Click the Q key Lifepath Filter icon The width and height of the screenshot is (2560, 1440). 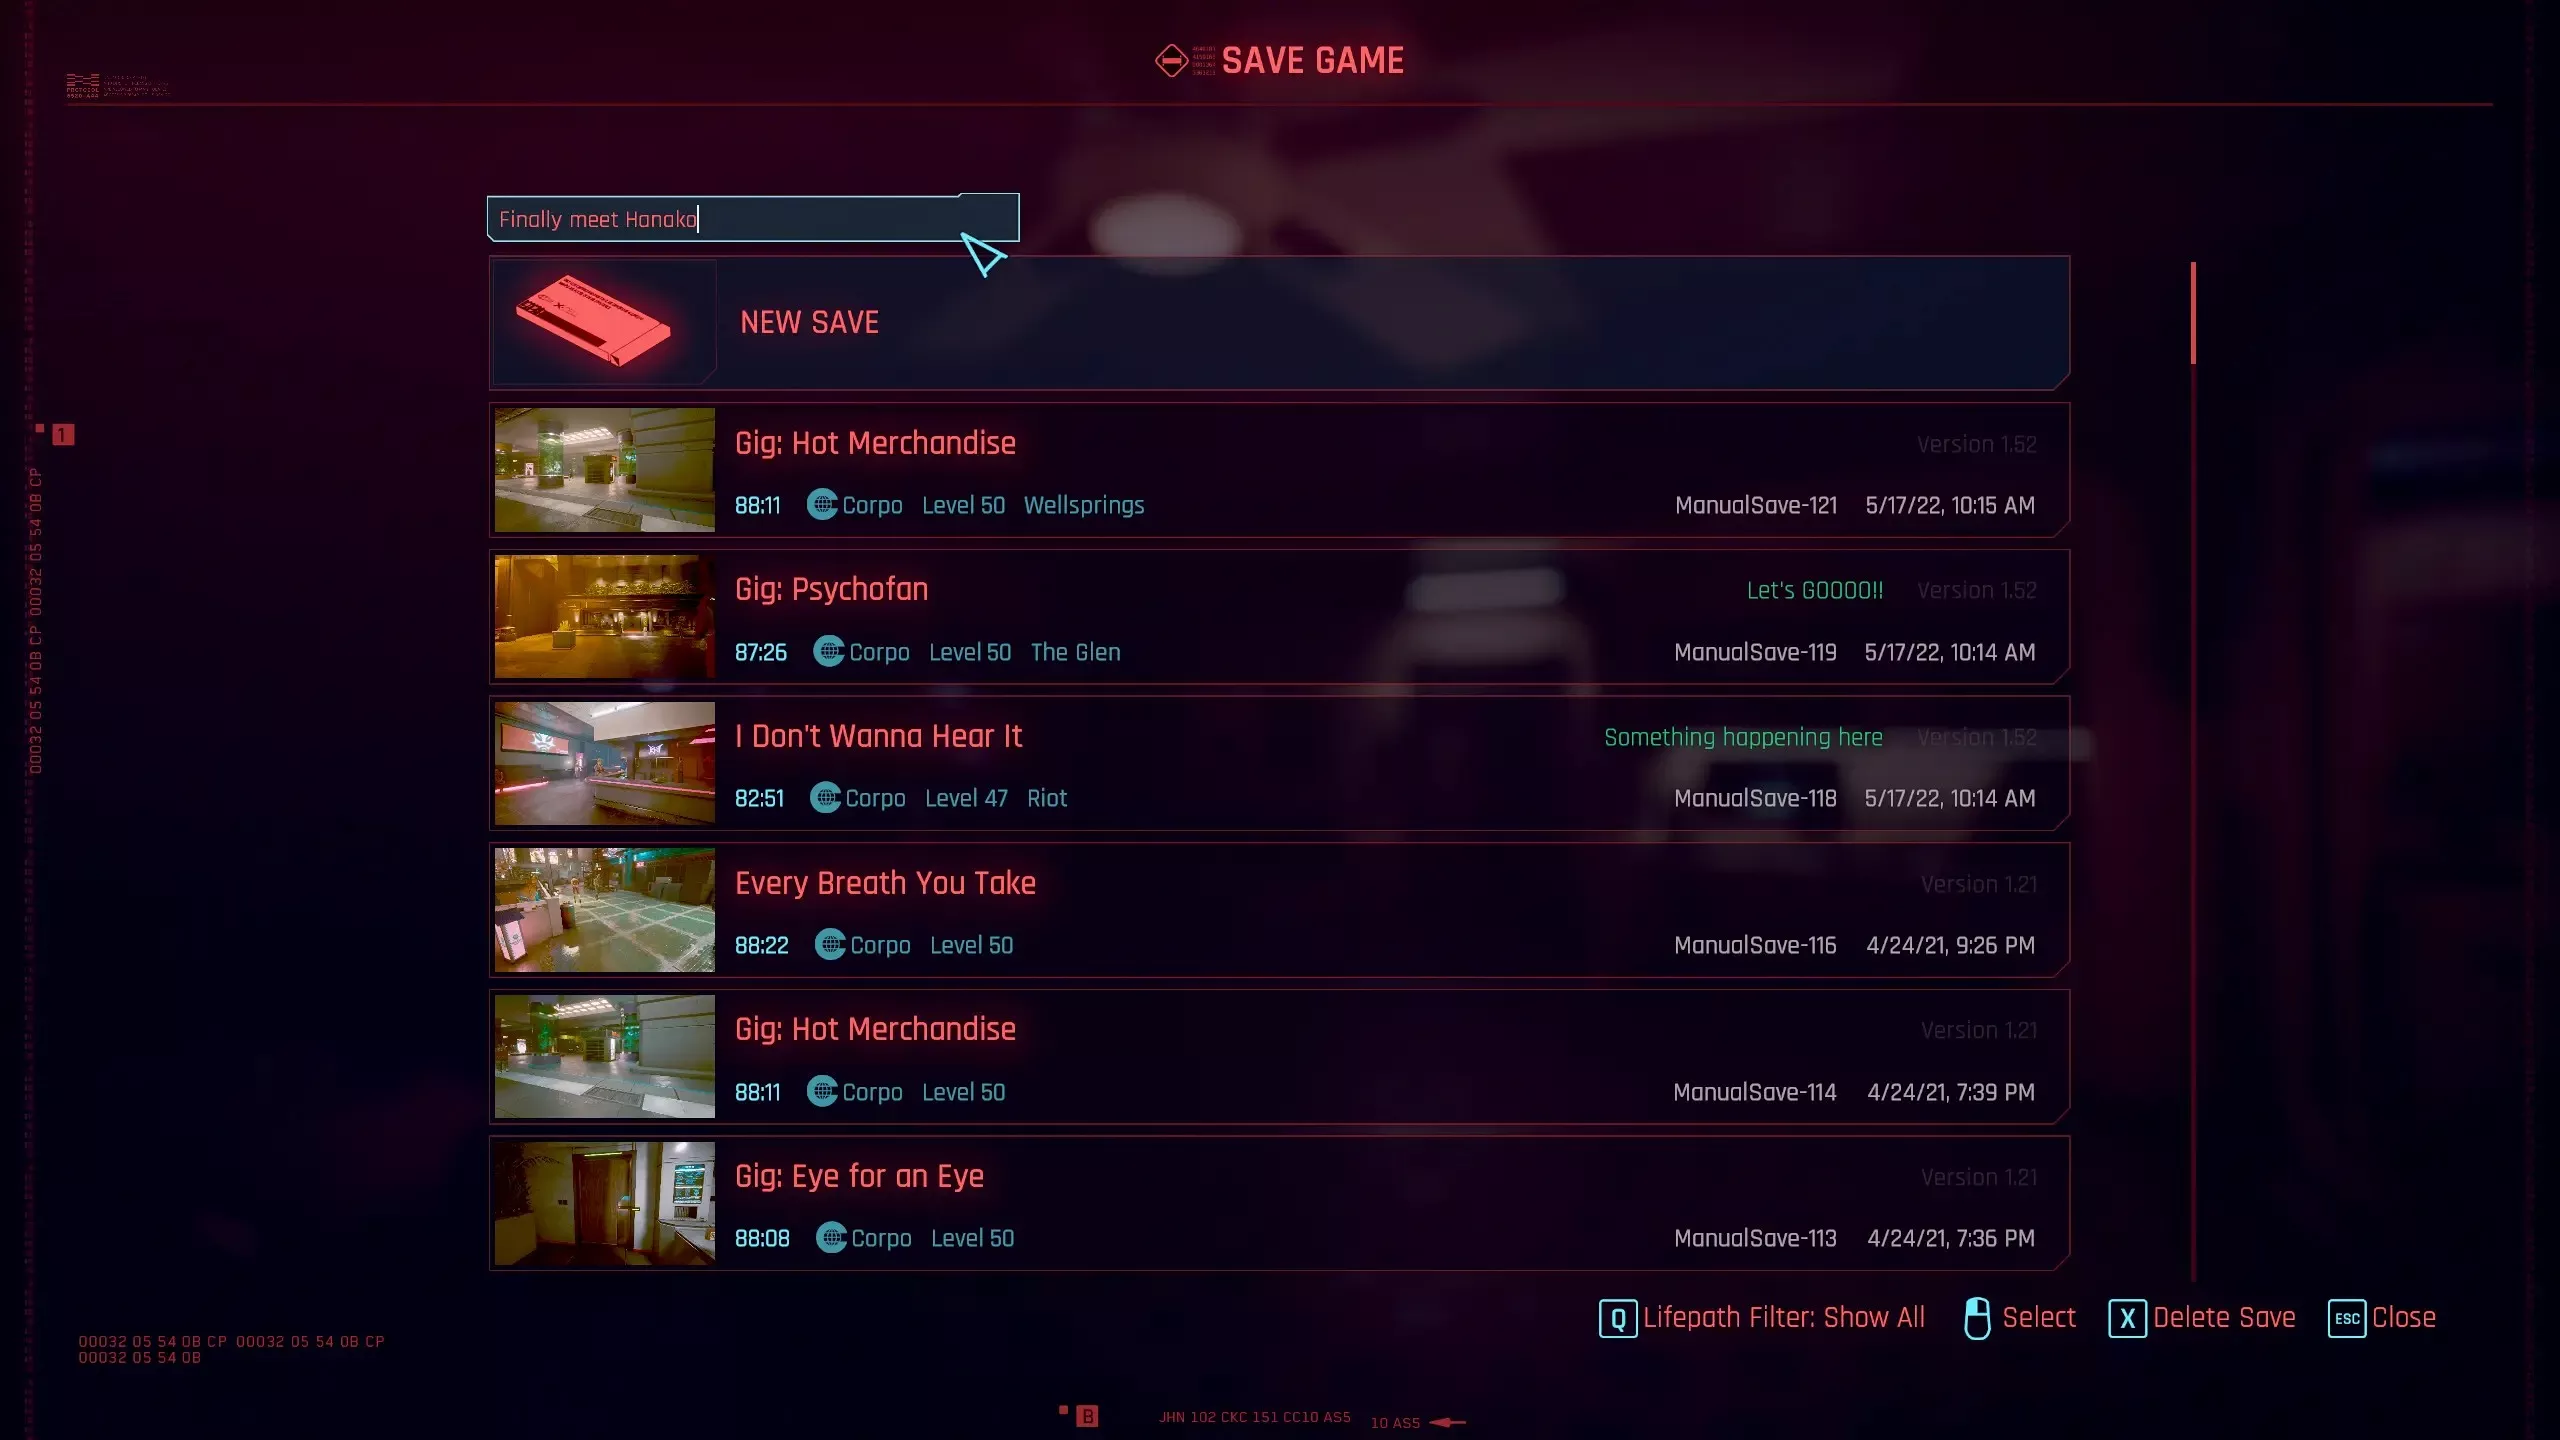click(x=1617, y=1318)
